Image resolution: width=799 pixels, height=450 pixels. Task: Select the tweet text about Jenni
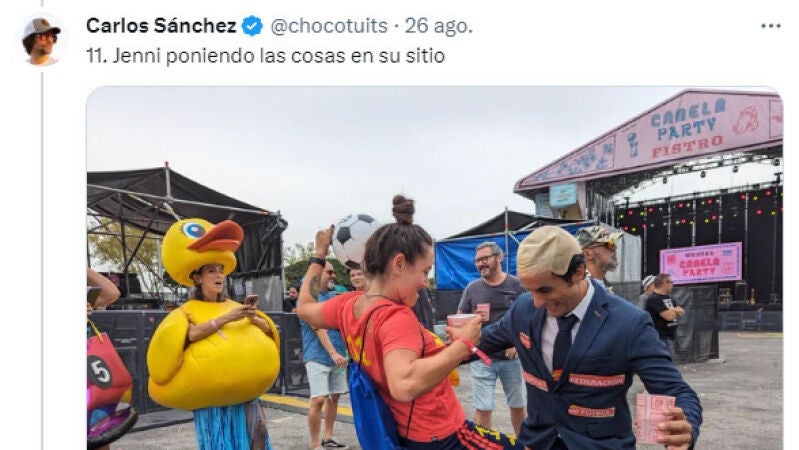coord(265,56)
